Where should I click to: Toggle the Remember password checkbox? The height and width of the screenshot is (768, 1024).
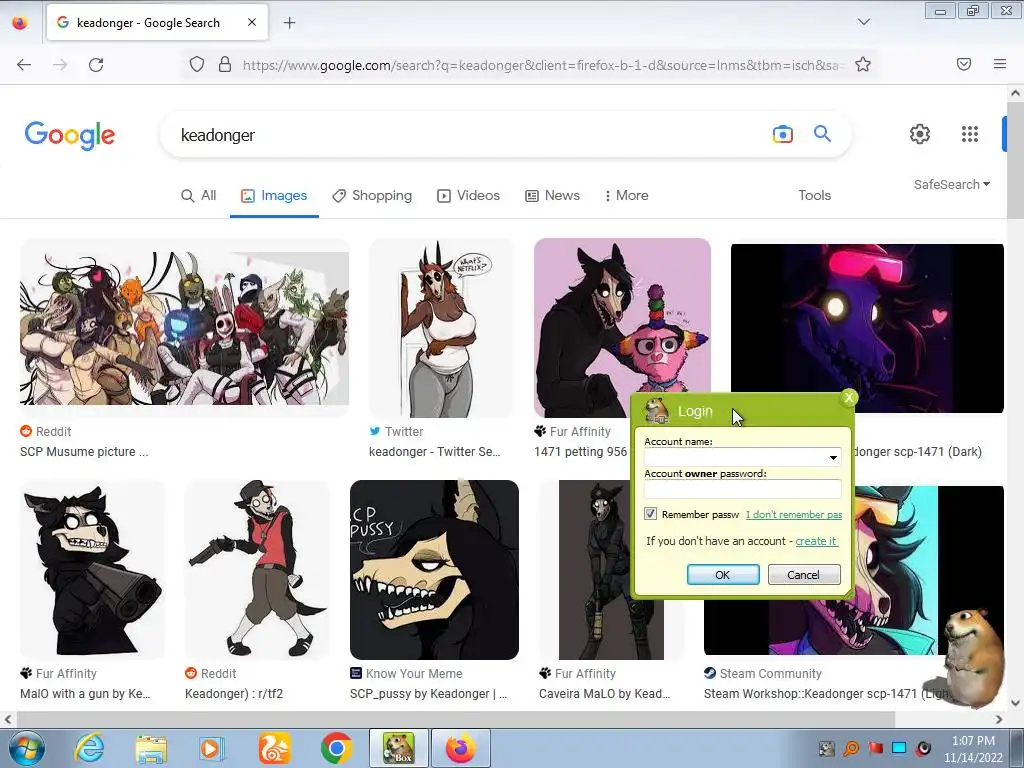(650, 514)
